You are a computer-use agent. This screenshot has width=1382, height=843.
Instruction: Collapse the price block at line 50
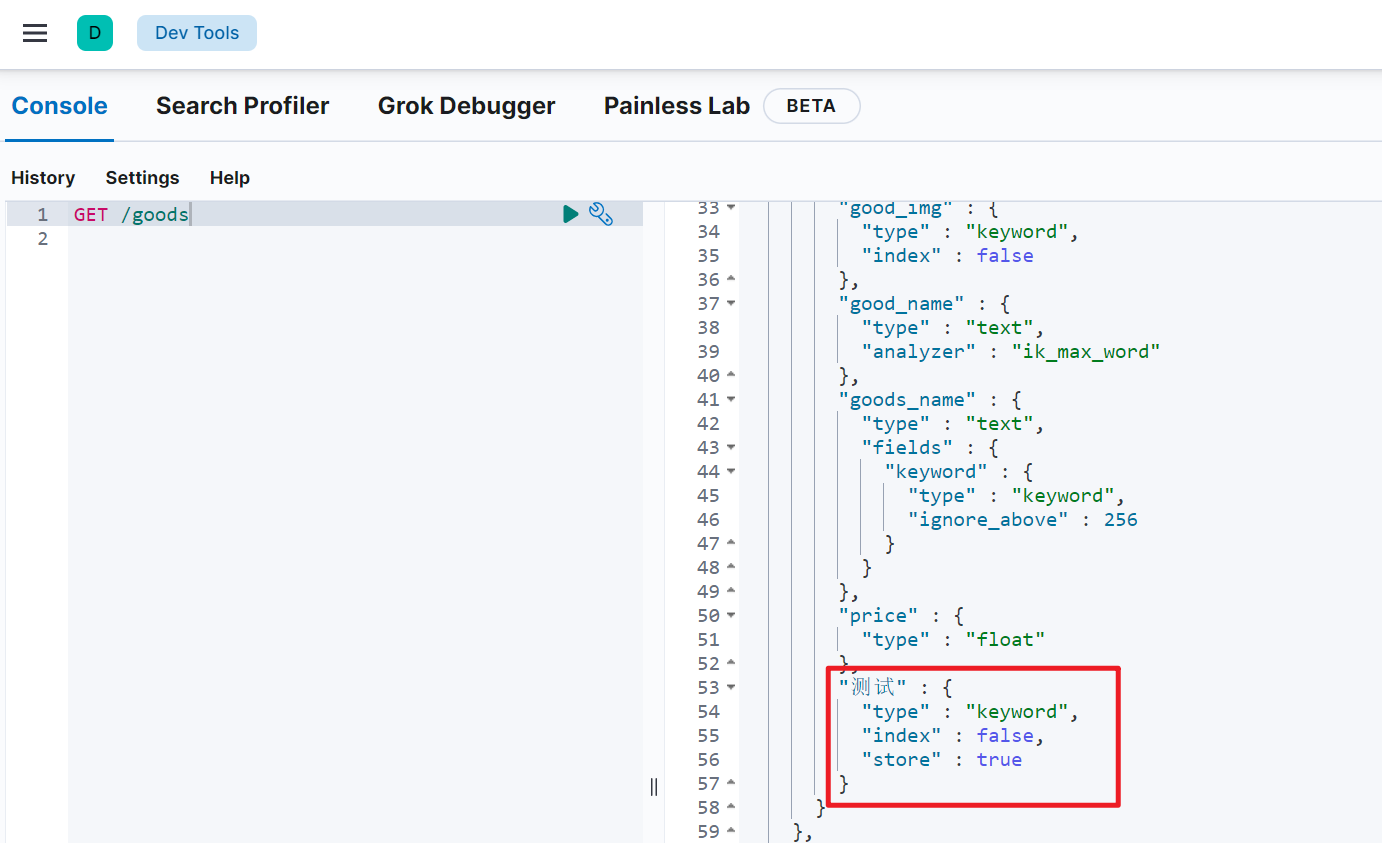point(731,615)
